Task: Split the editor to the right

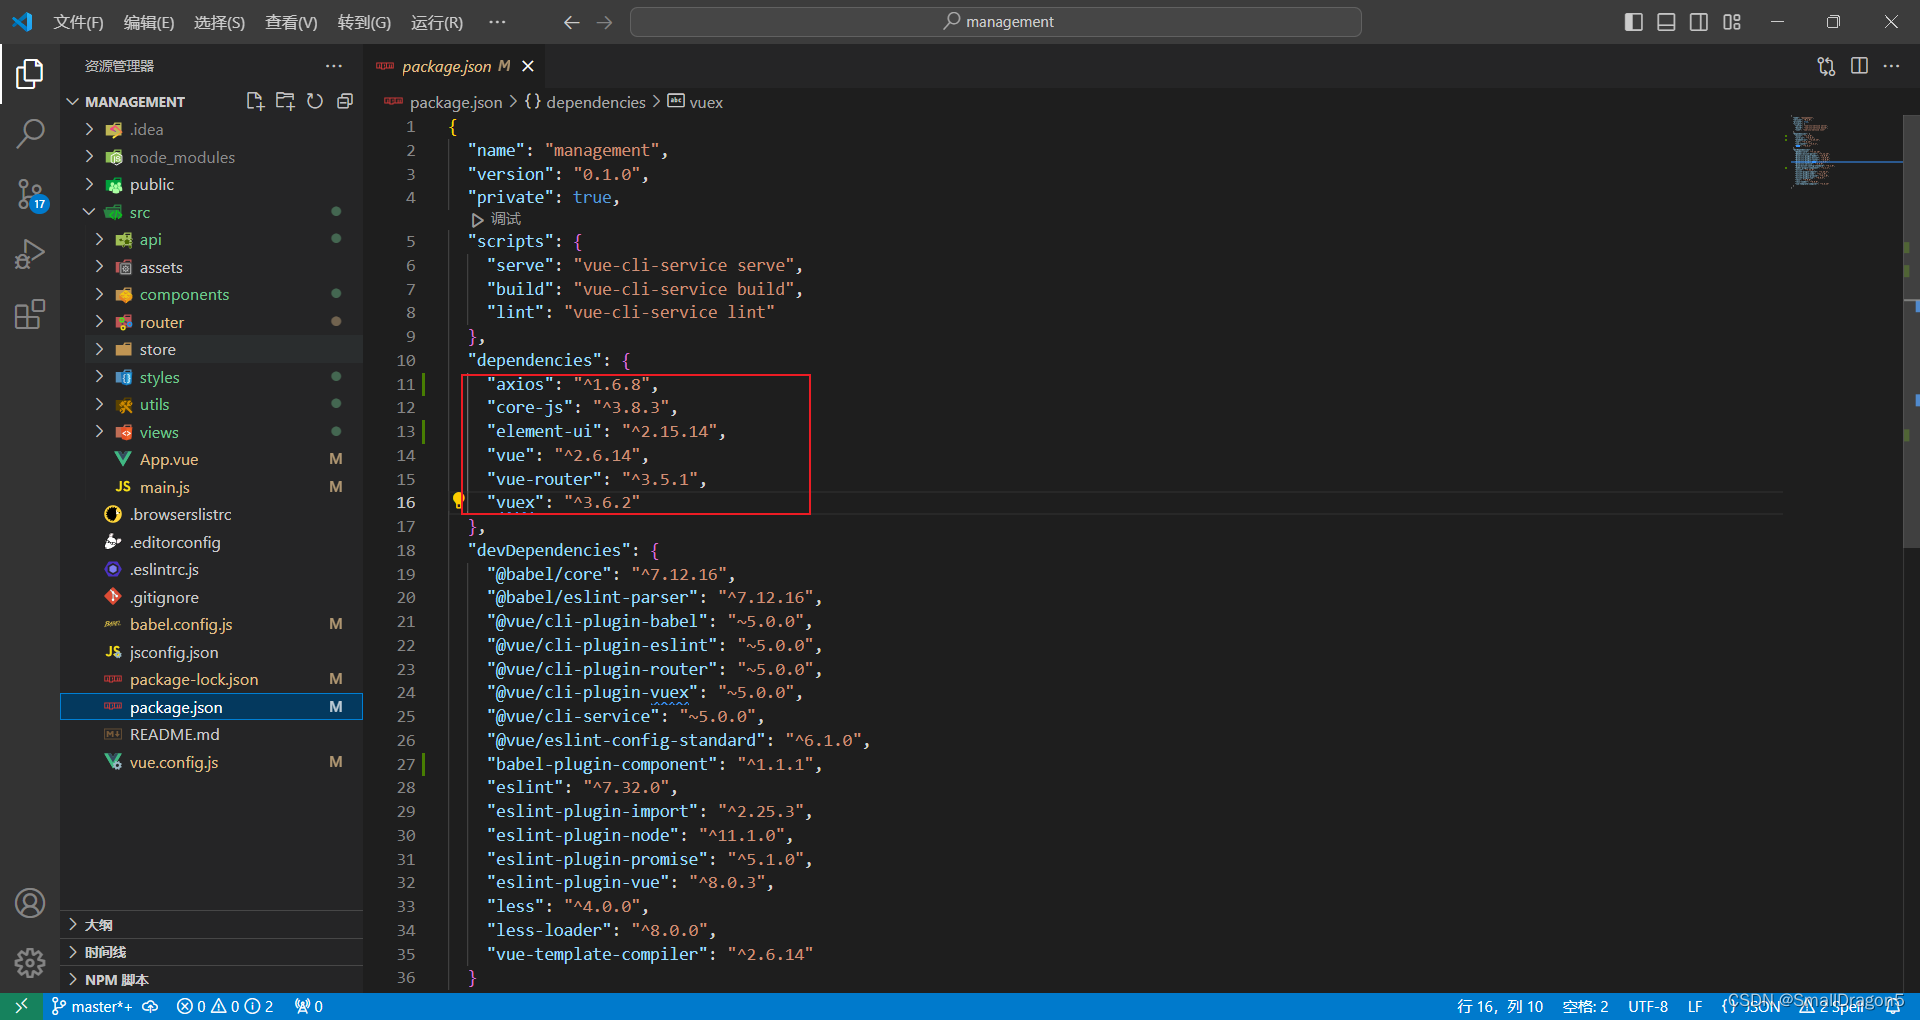Action: (1860, 66)
